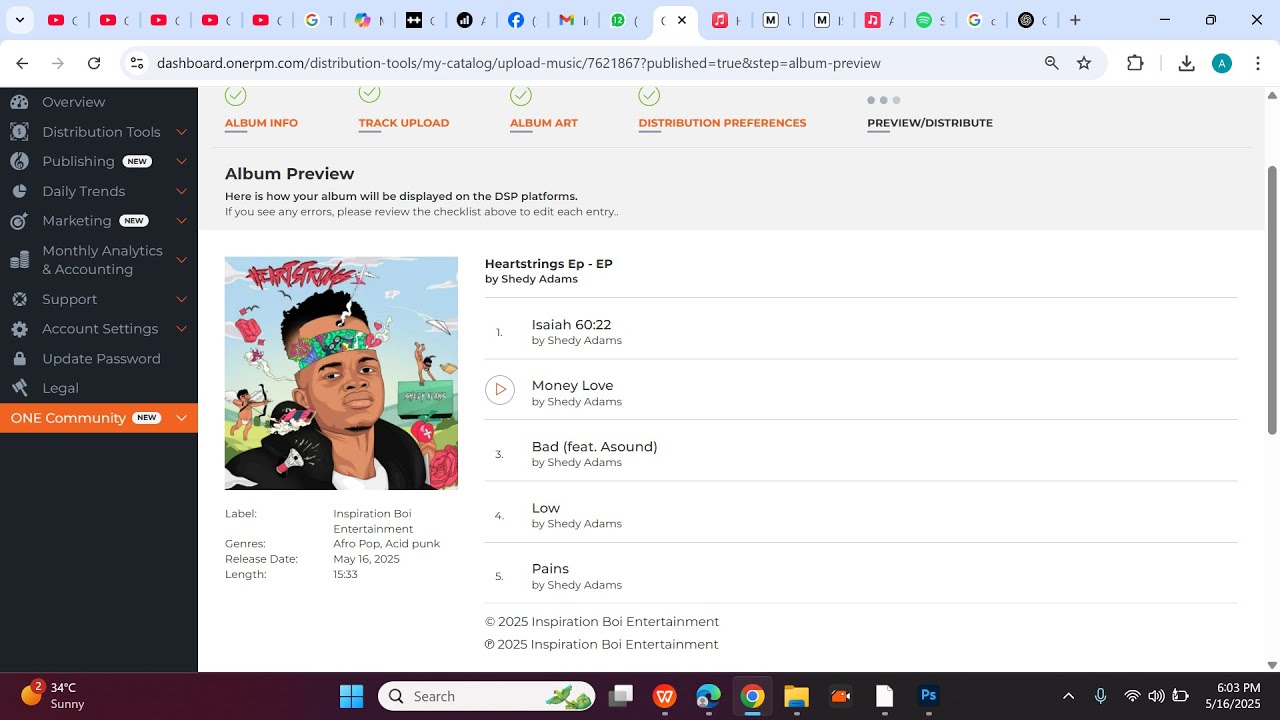
Task: Open File Explorer from the taskbar
Action: tap(796, 696)
